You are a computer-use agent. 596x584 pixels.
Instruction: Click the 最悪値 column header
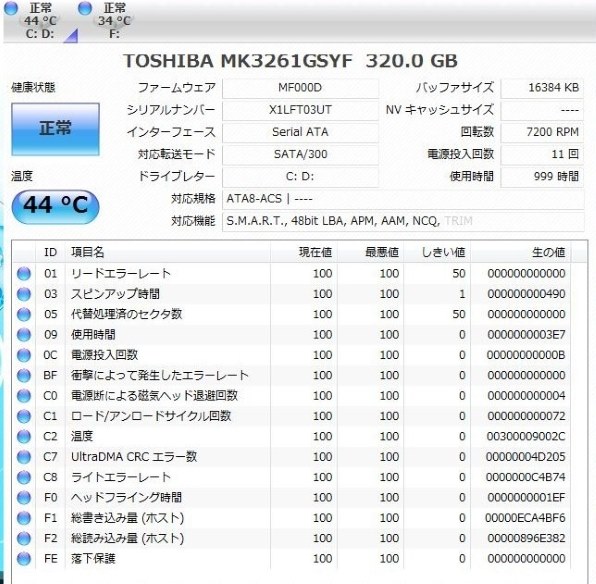click(370, 252)
